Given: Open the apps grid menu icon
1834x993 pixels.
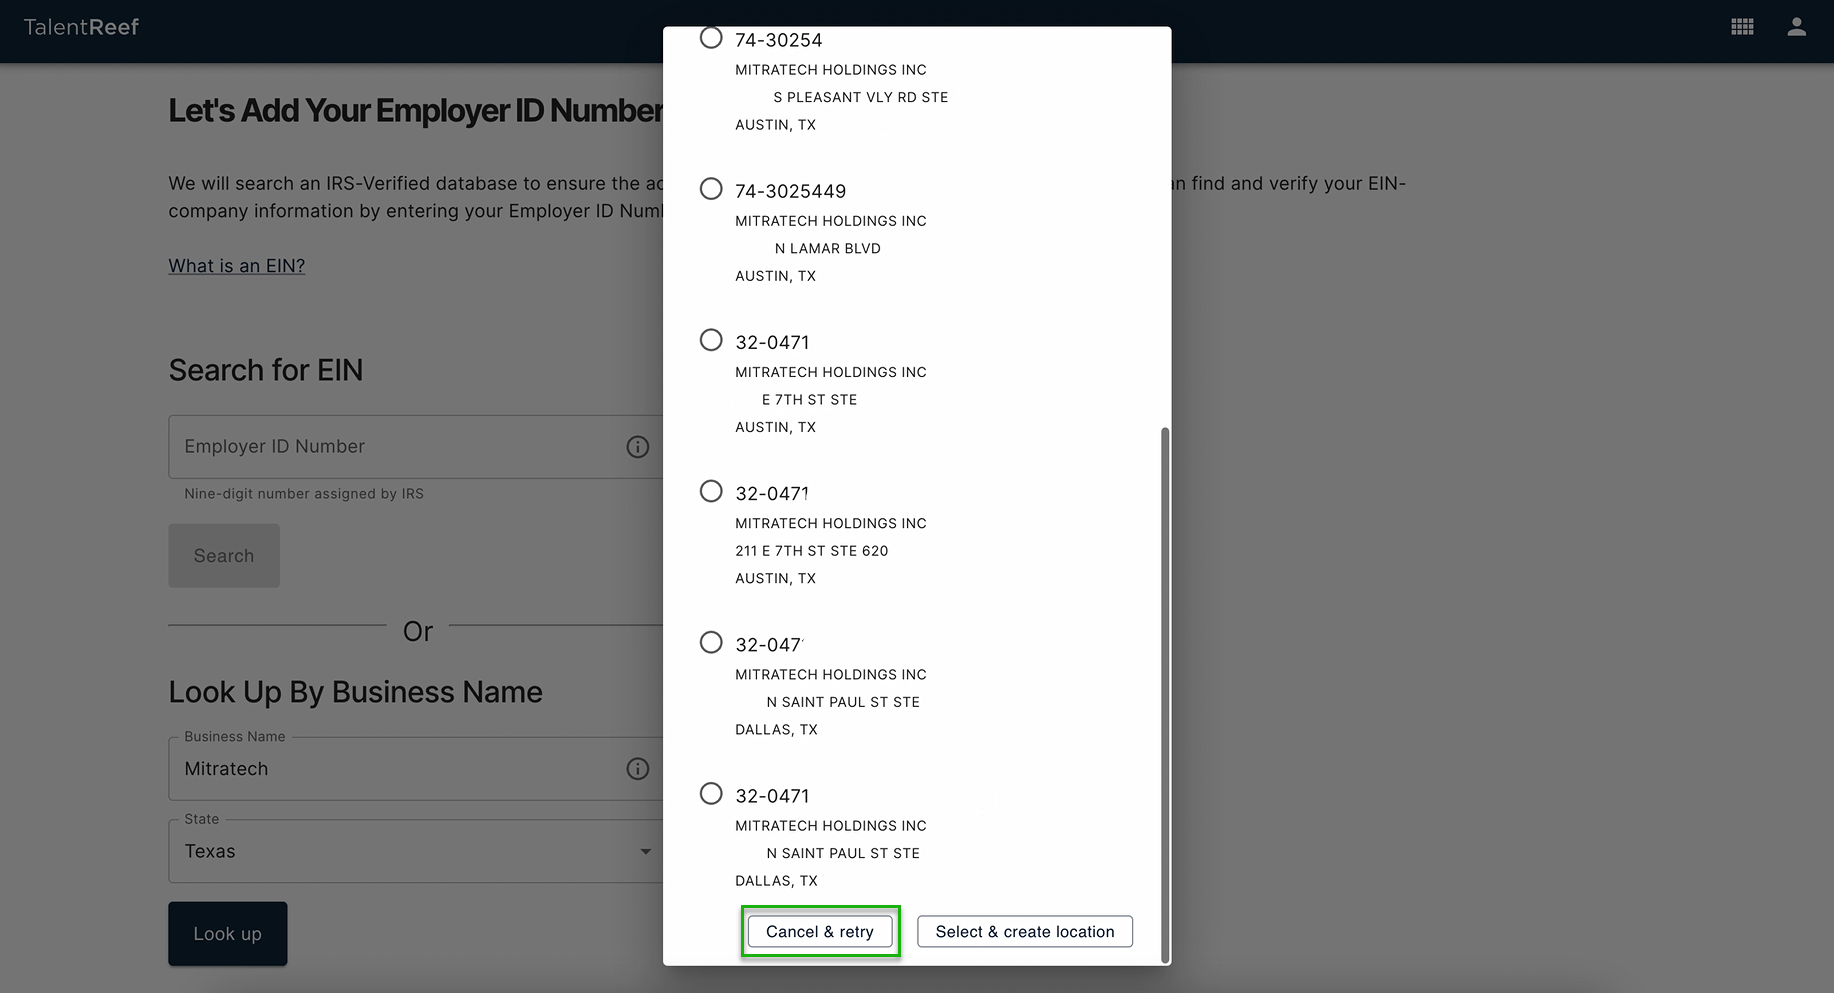Looking at the screenshot, I should tap(1742, 28).
